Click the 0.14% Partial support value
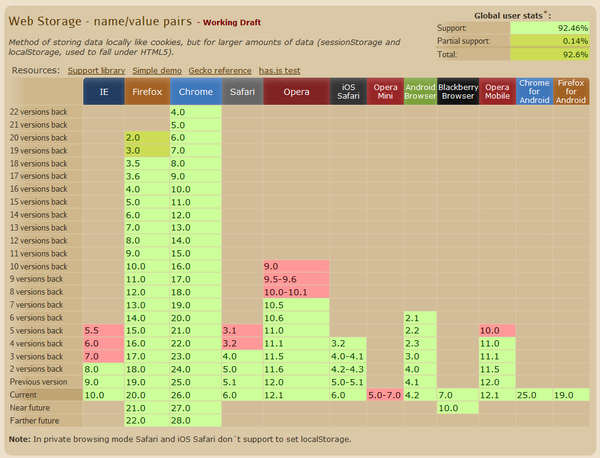This screenshot has width=600, height=458. pyautogui.click(x=549, y=41)
